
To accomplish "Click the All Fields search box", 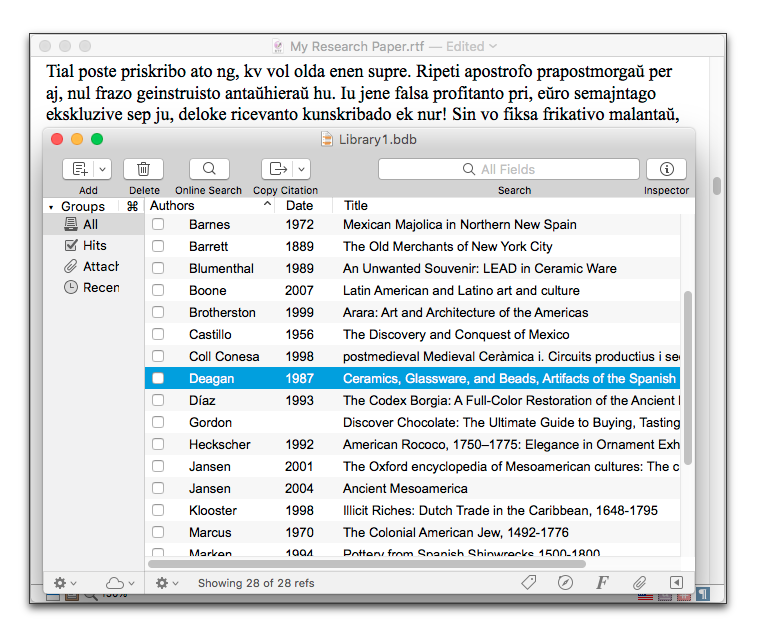I will pos(509,169).
